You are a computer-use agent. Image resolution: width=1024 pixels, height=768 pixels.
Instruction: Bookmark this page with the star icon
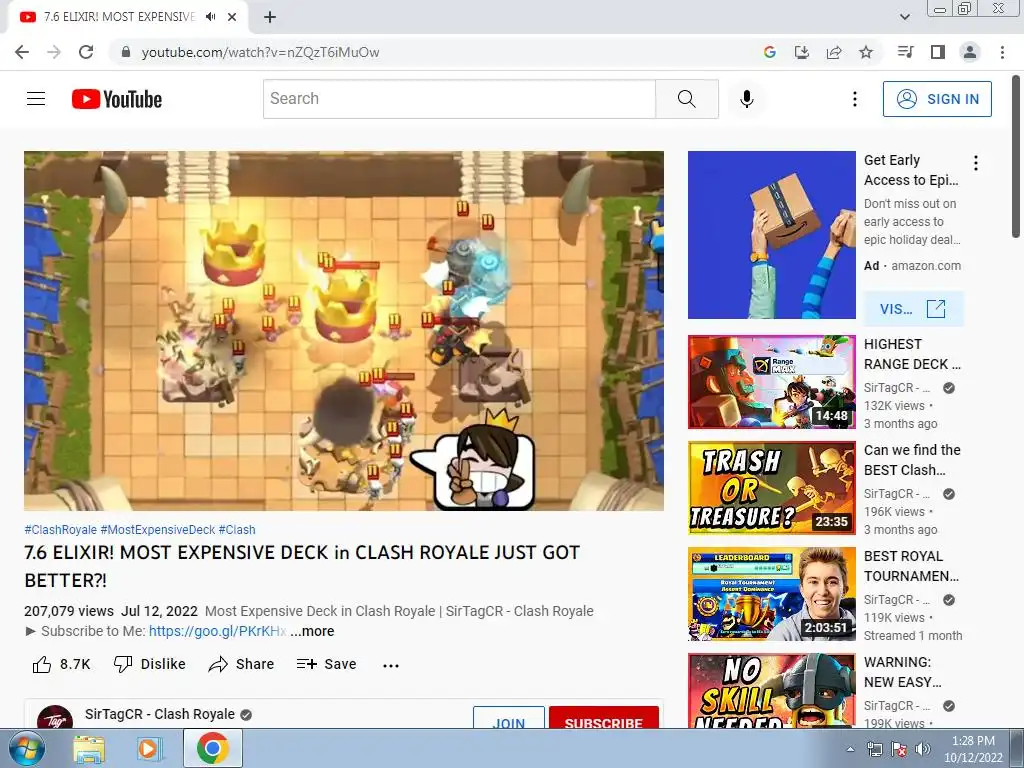tap(866, 52)
